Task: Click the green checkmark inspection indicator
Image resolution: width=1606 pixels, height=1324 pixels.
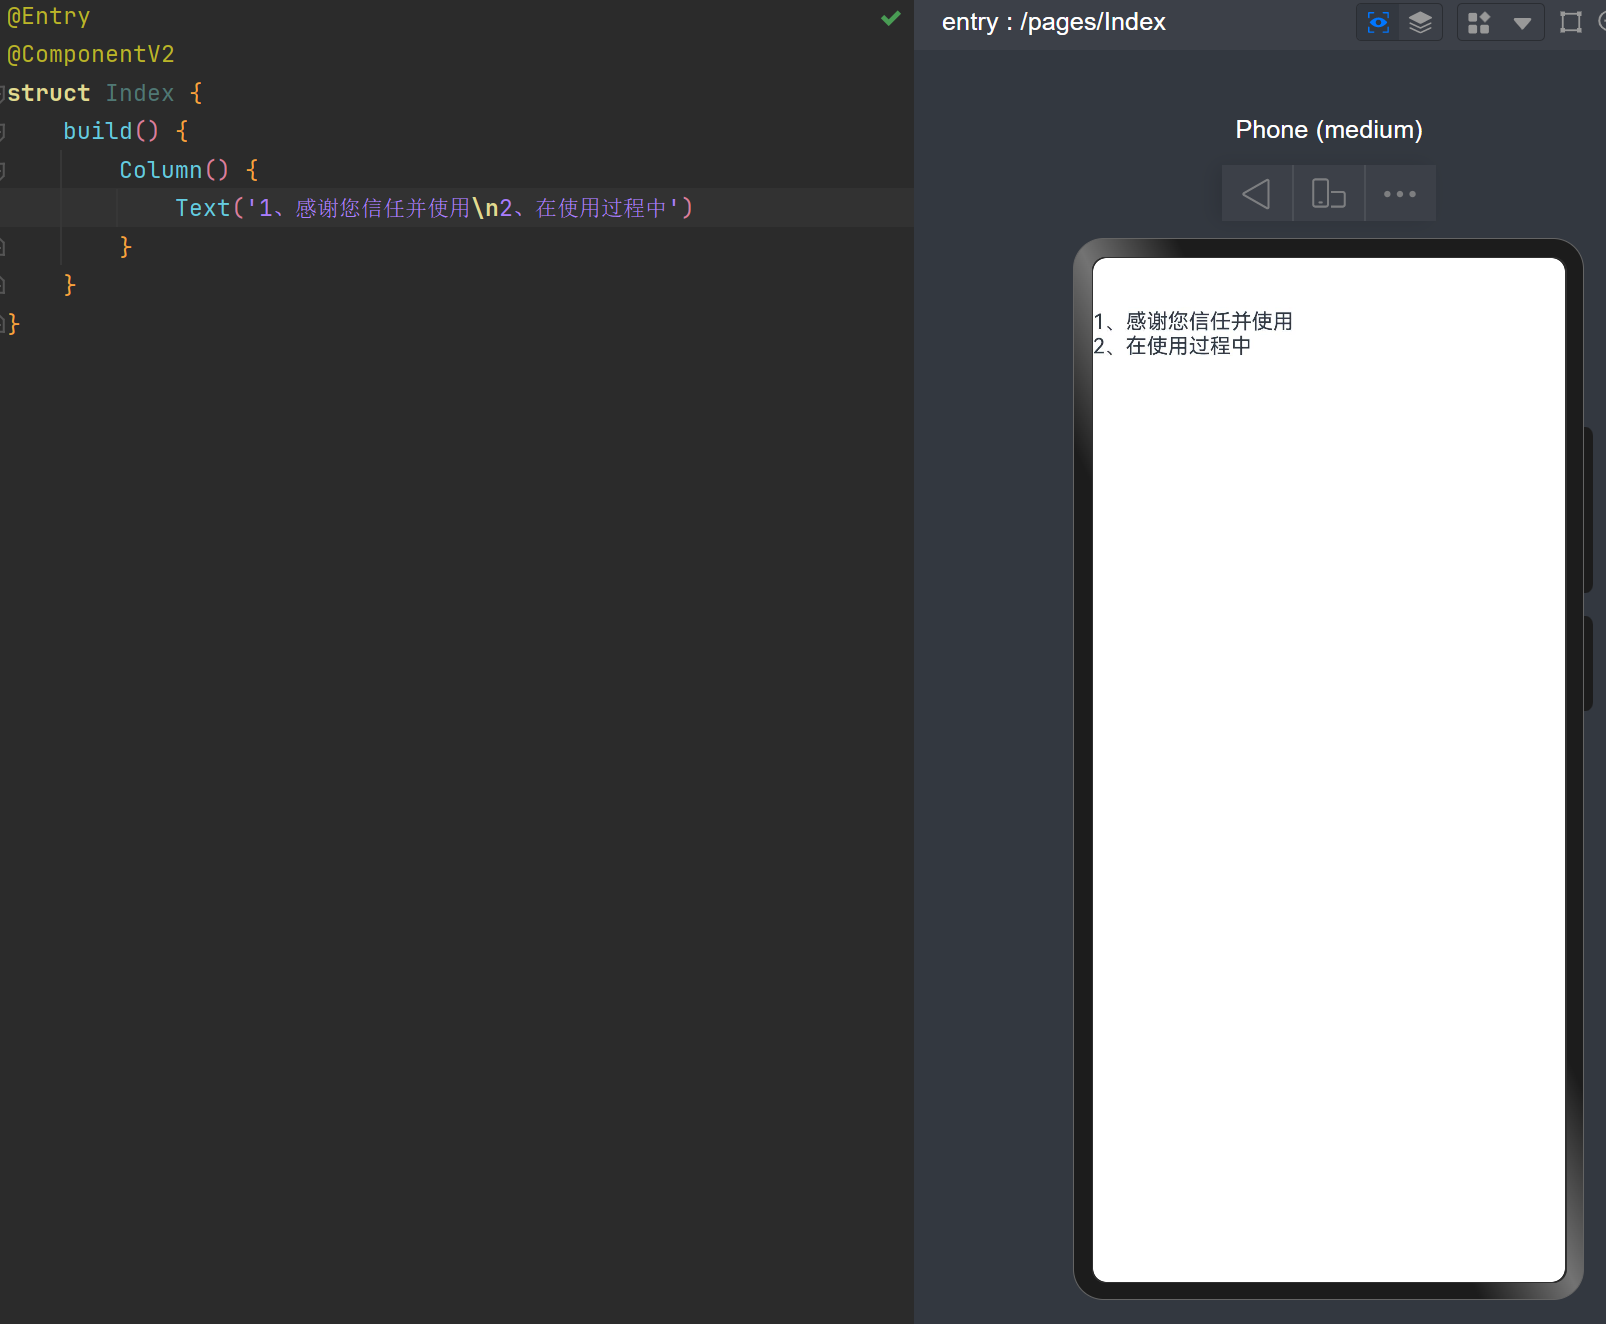Action: 891,18
